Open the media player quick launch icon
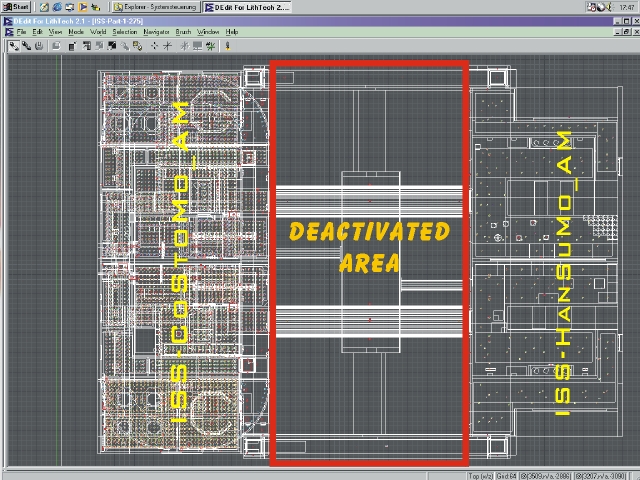Viewport: 640px width, 480px height. click(x=85, y=6)
